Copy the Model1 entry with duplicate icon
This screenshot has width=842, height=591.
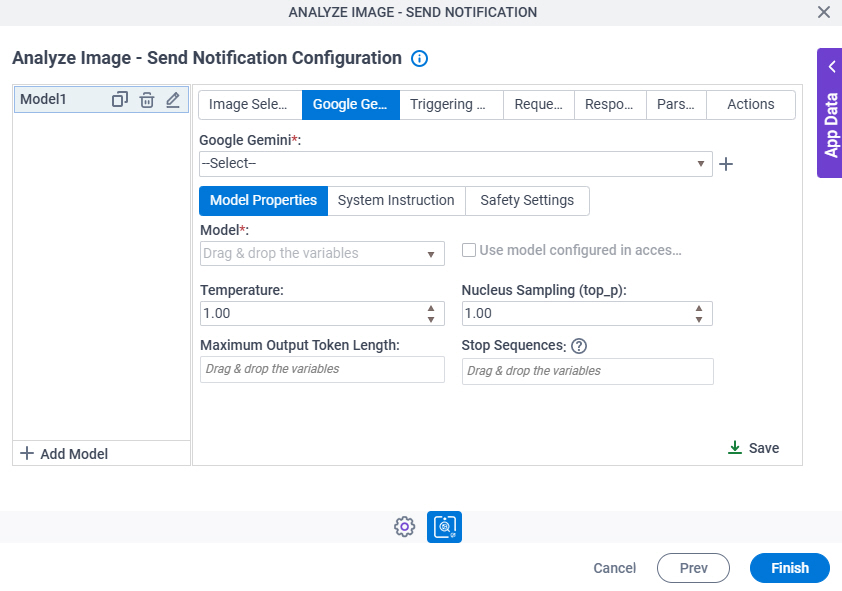tap(120, 100)
